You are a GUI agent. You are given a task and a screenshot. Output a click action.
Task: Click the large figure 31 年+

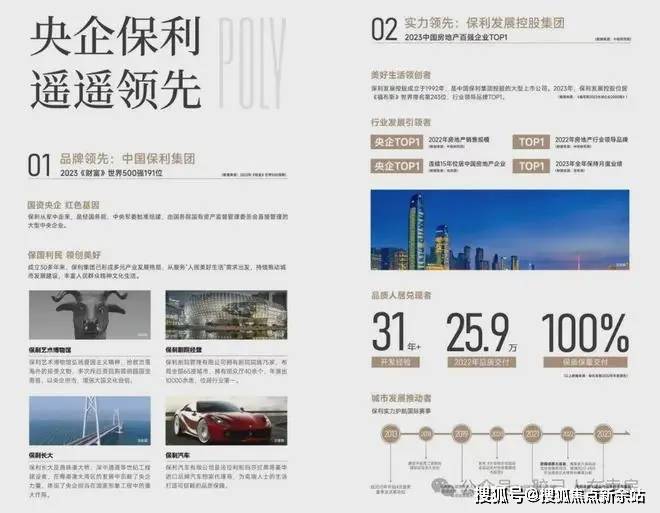pyautogui.click(x=397, y=332)
